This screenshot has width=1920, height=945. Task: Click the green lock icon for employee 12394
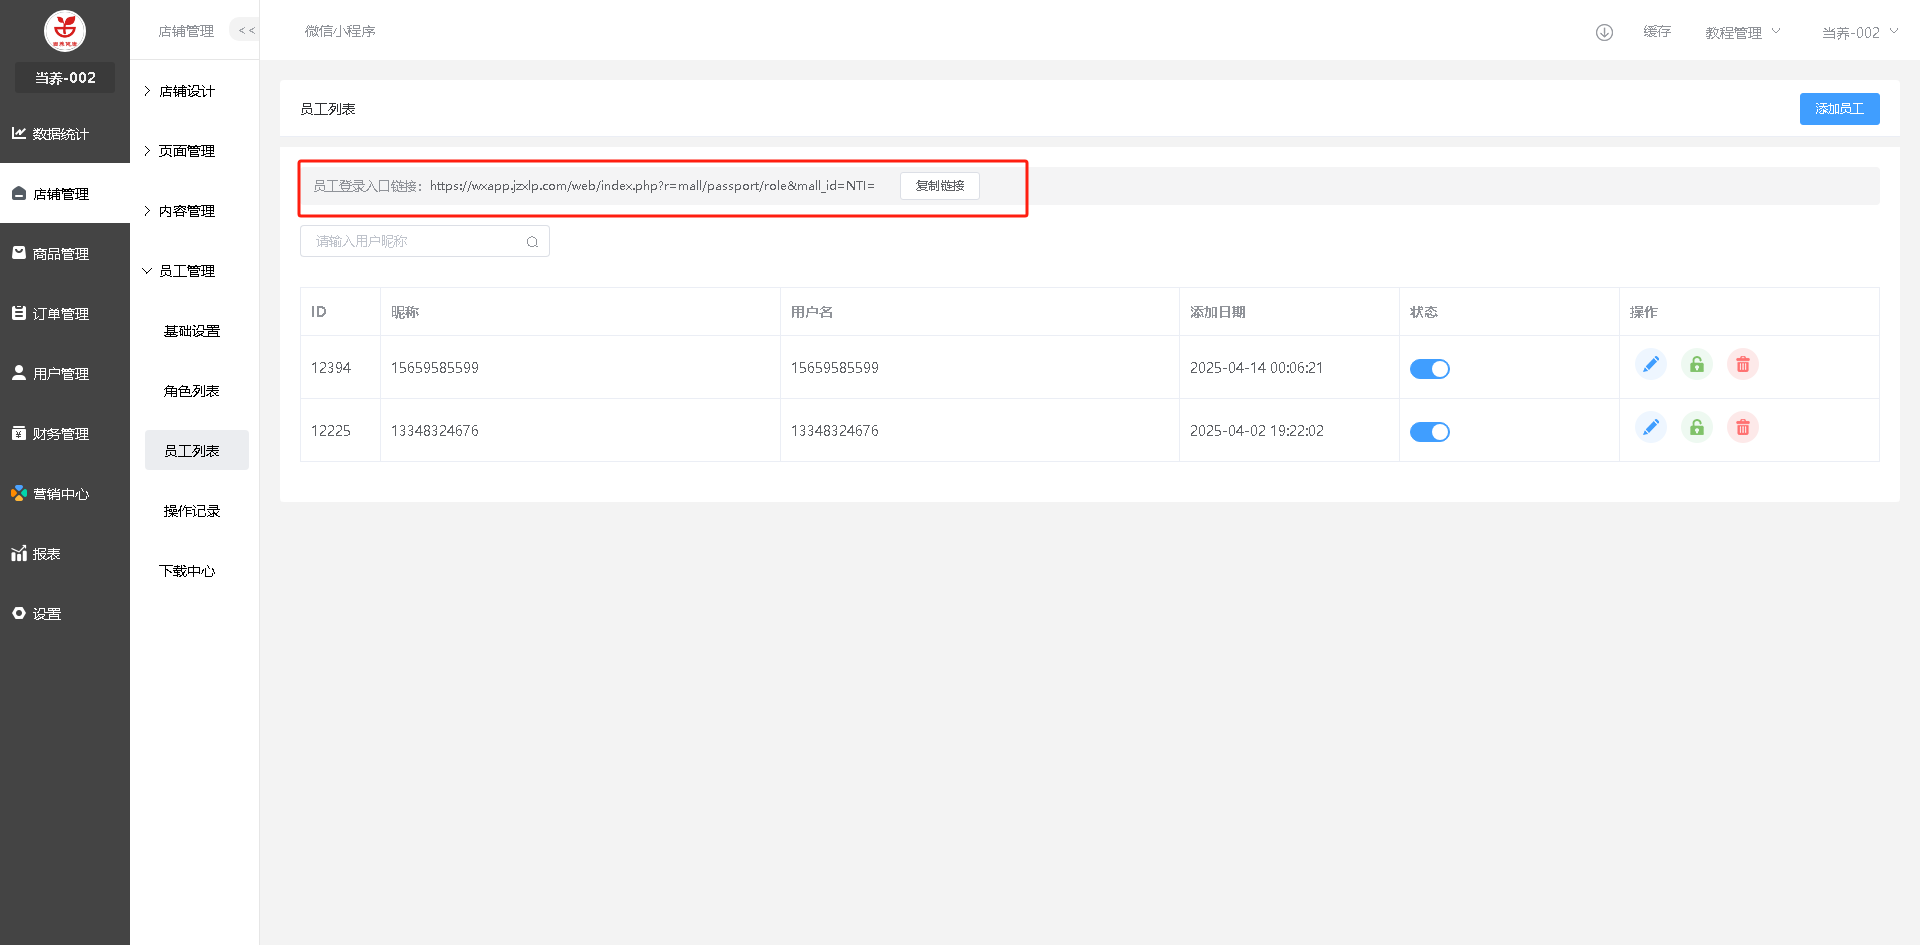[1696, 365]
